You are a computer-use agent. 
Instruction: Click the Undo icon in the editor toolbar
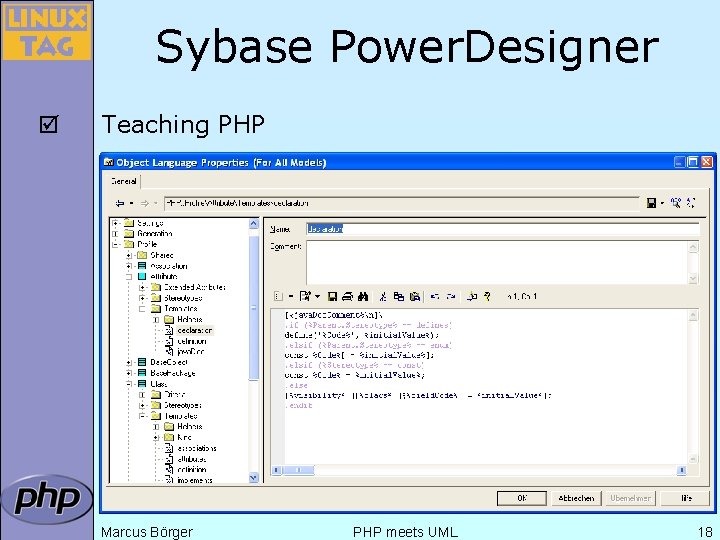[x=435, y=297]
